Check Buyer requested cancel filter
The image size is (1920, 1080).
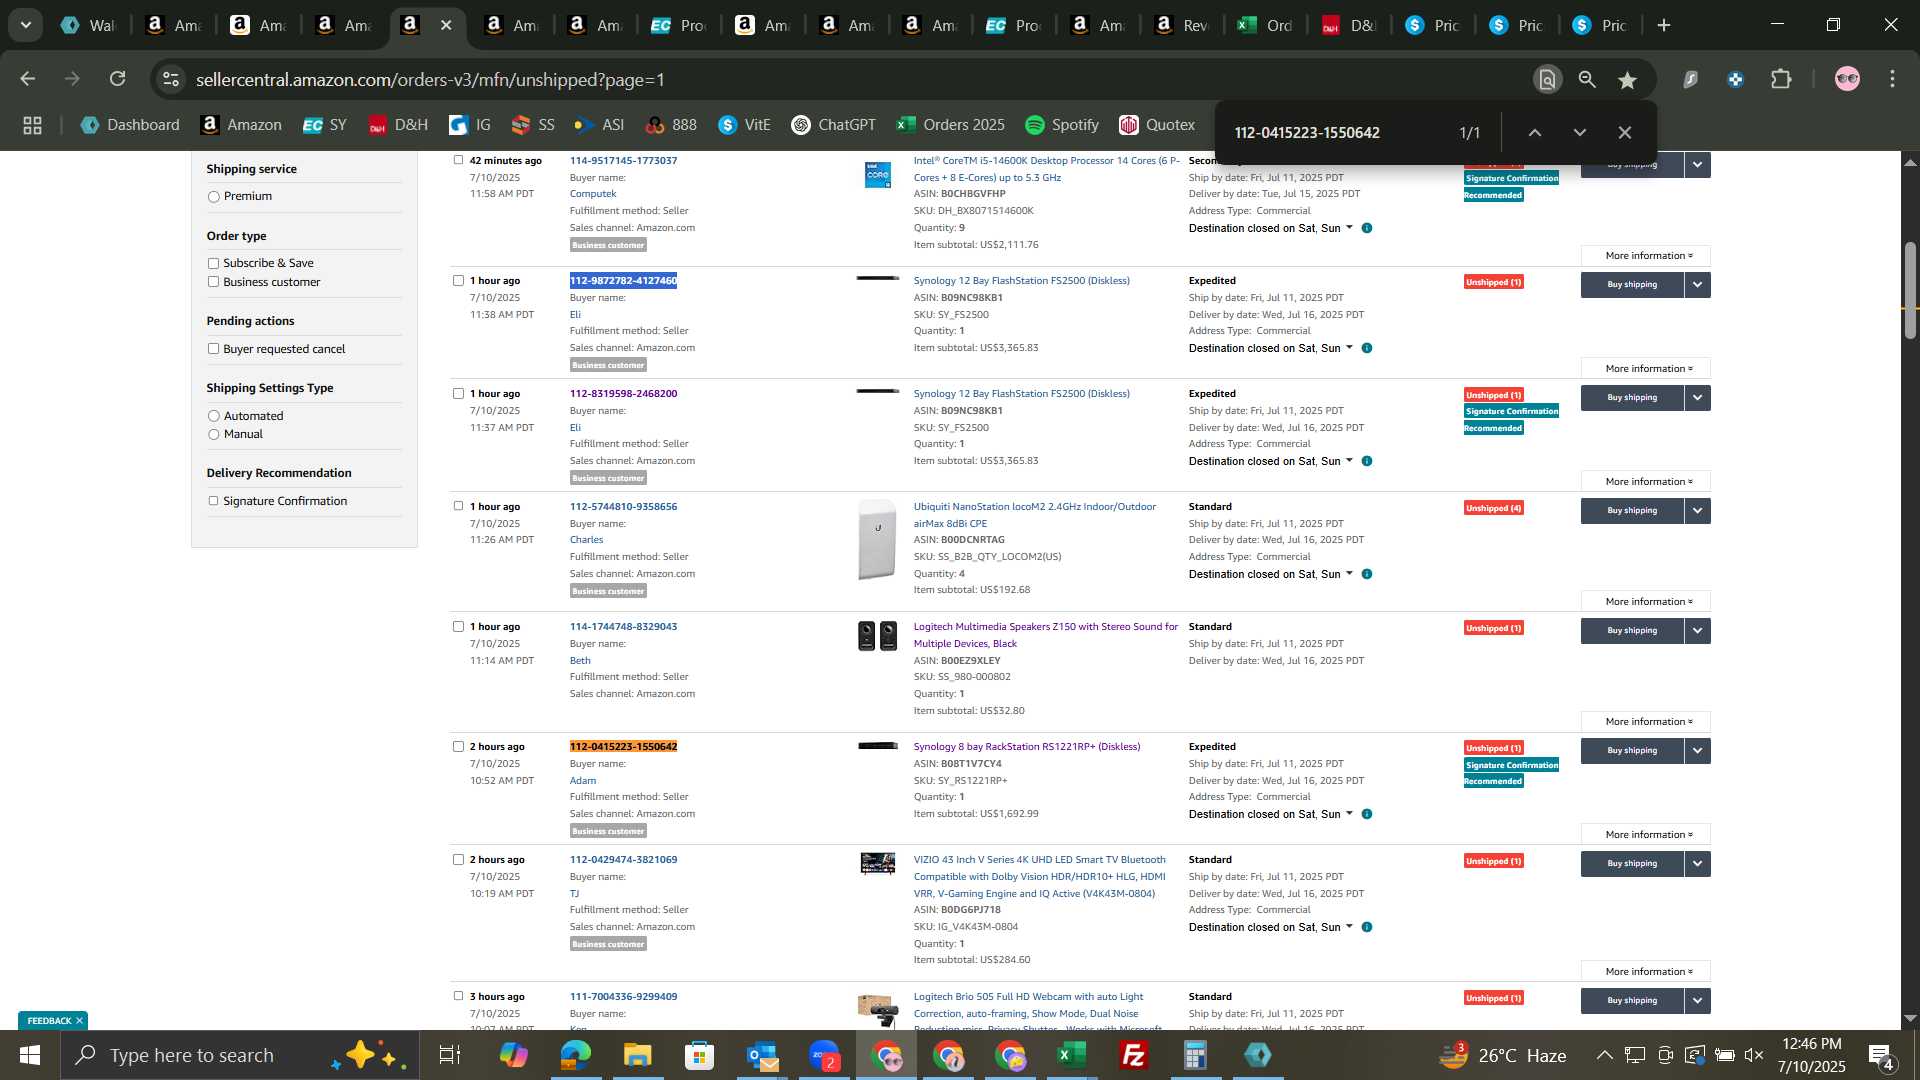[x=213, y=349]
